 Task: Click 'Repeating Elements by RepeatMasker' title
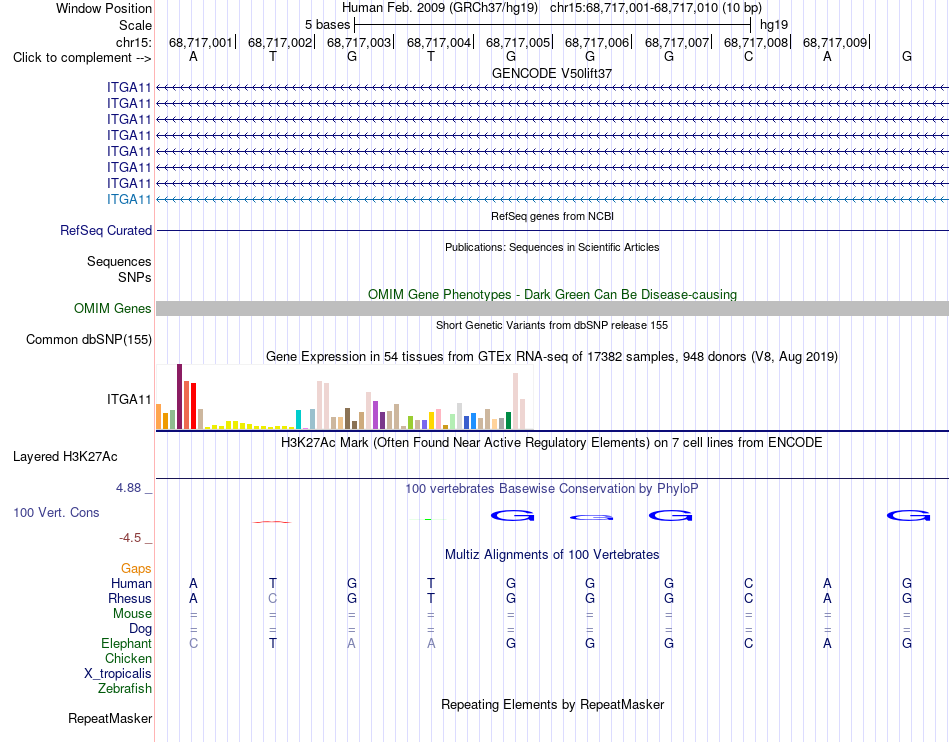pyautogui.click(x=553, y=704)
